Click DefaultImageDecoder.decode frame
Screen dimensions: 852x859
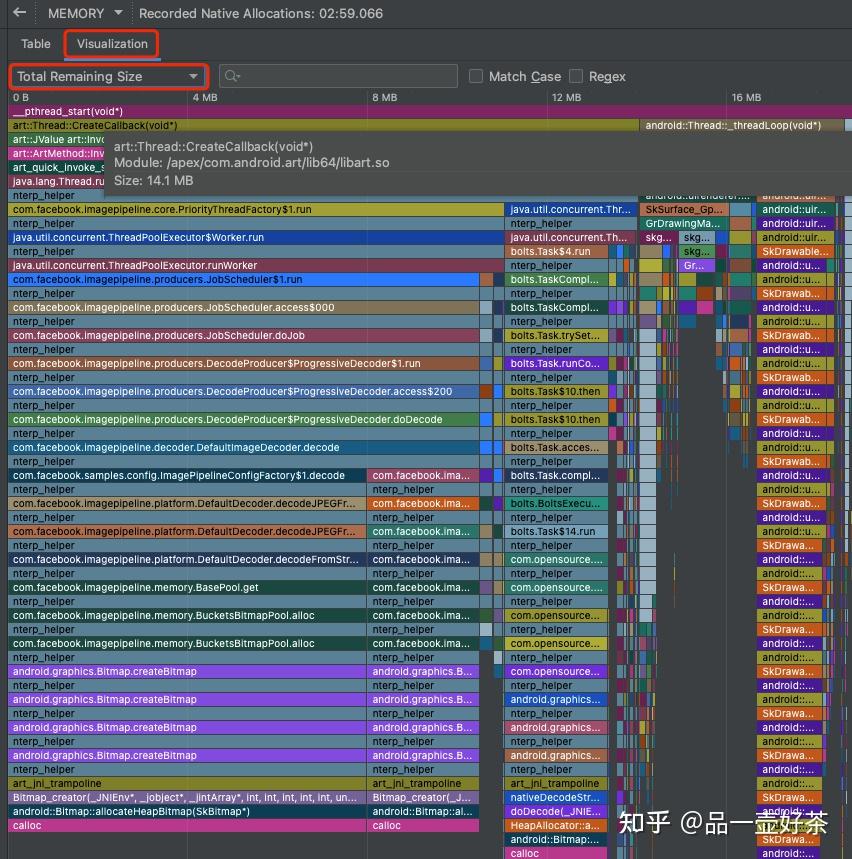pos(243,448)
